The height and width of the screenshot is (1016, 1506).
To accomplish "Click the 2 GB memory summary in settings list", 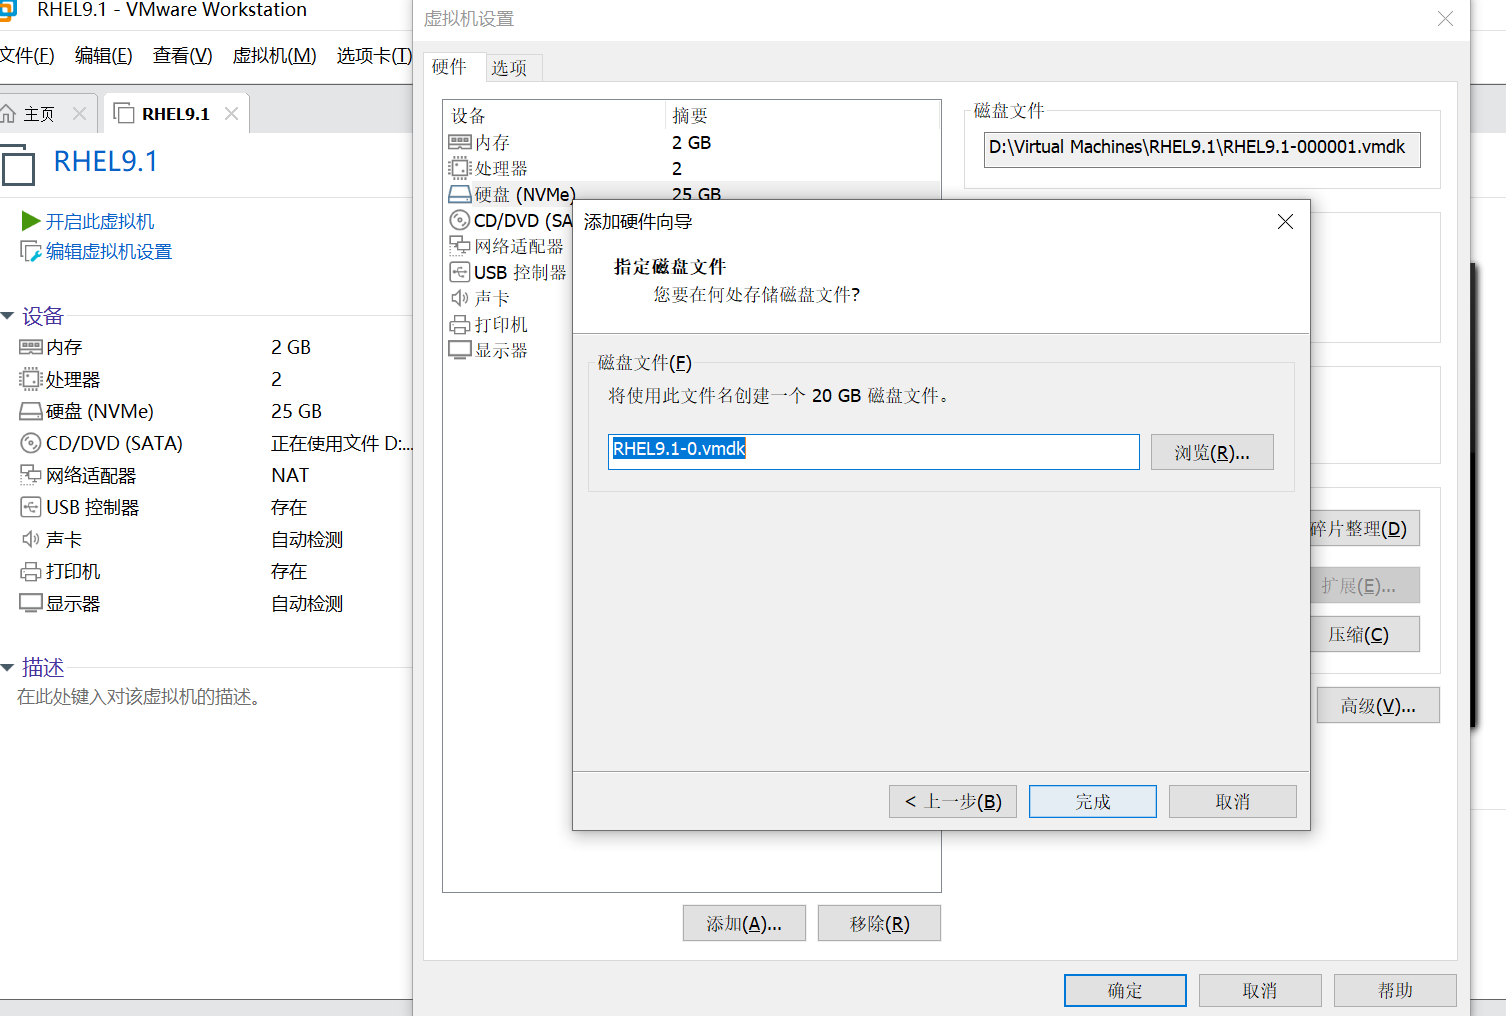I will pyautogui.click(x=691, y=143).
